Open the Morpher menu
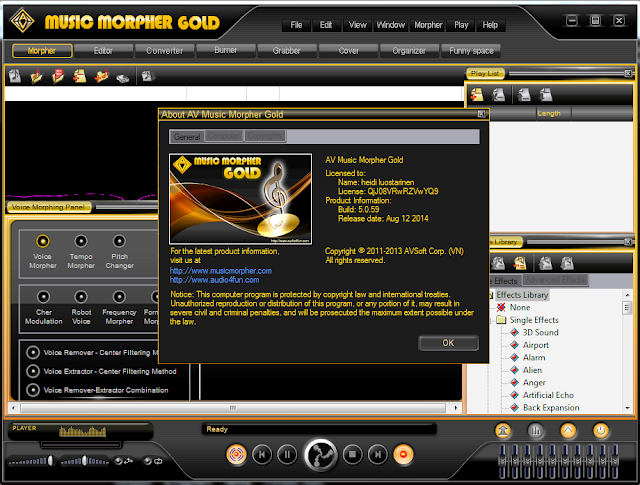 click(x=428, y=25)
